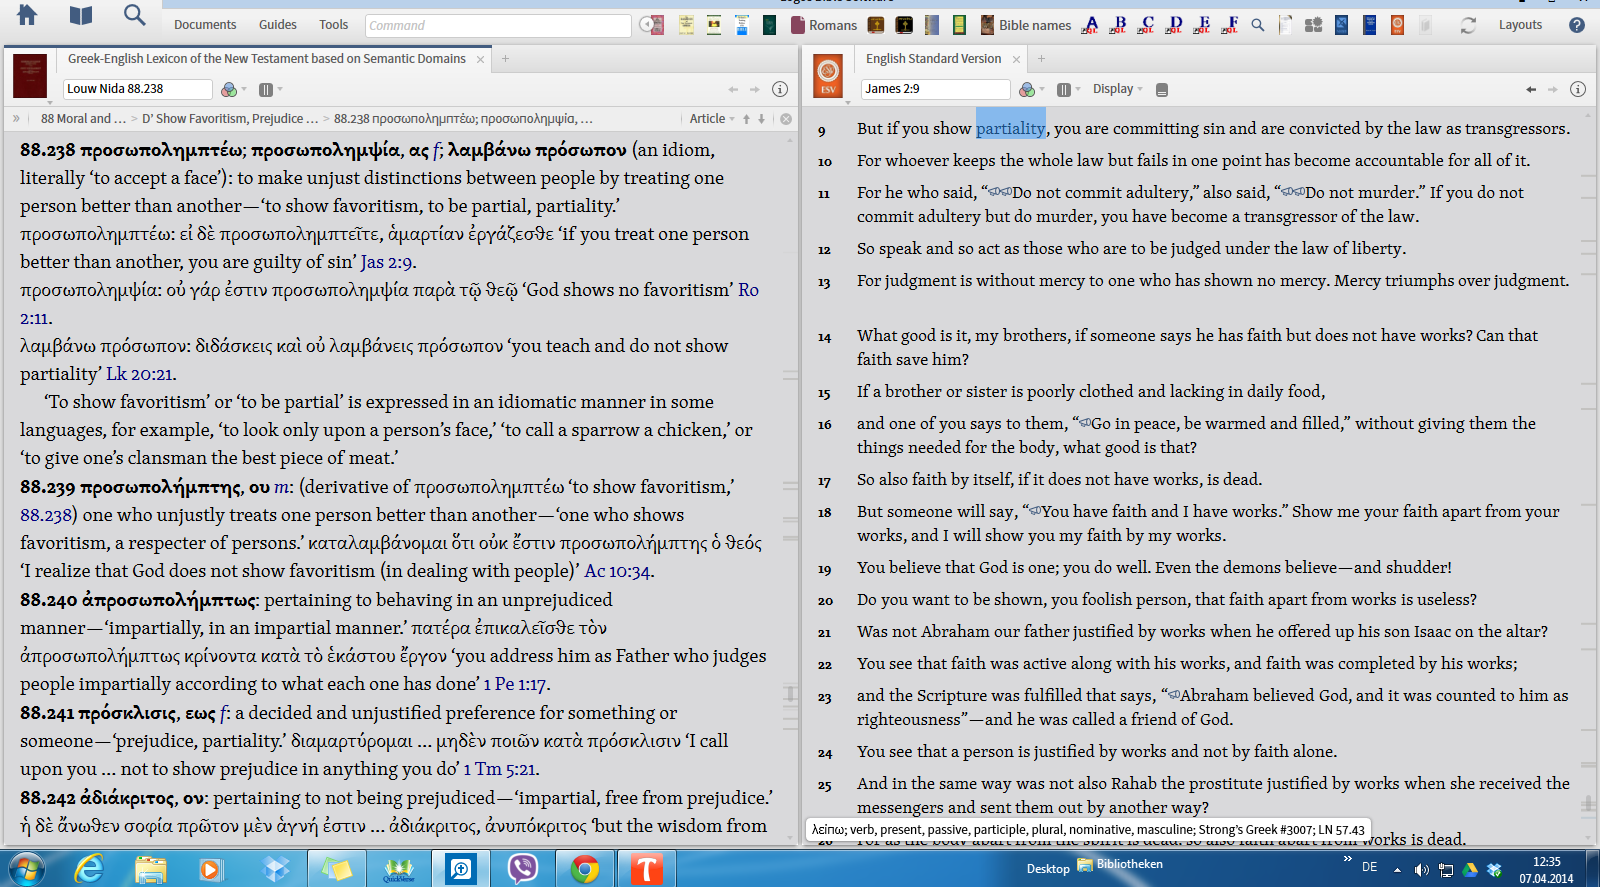This screenshot has height=887, width=1600.
Task: Click the dark green book shortcut icon
Action: (769, 25)
